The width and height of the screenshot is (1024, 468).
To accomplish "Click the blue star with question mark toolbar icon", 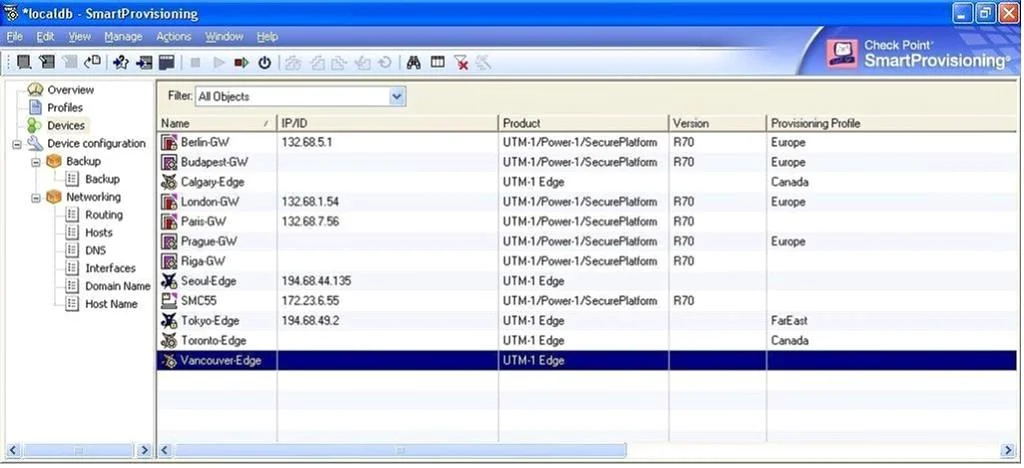I will click(x=121, y=63).
